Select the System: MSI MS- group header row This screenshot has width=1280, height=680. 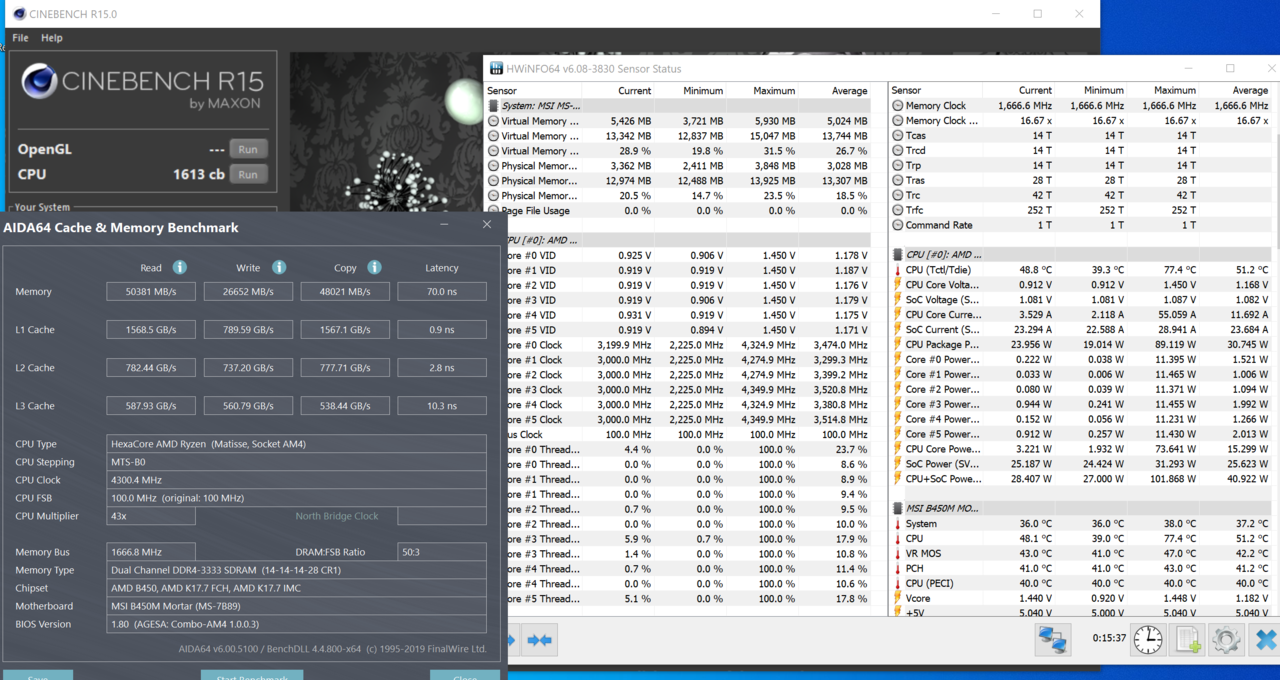coord(678,106)
